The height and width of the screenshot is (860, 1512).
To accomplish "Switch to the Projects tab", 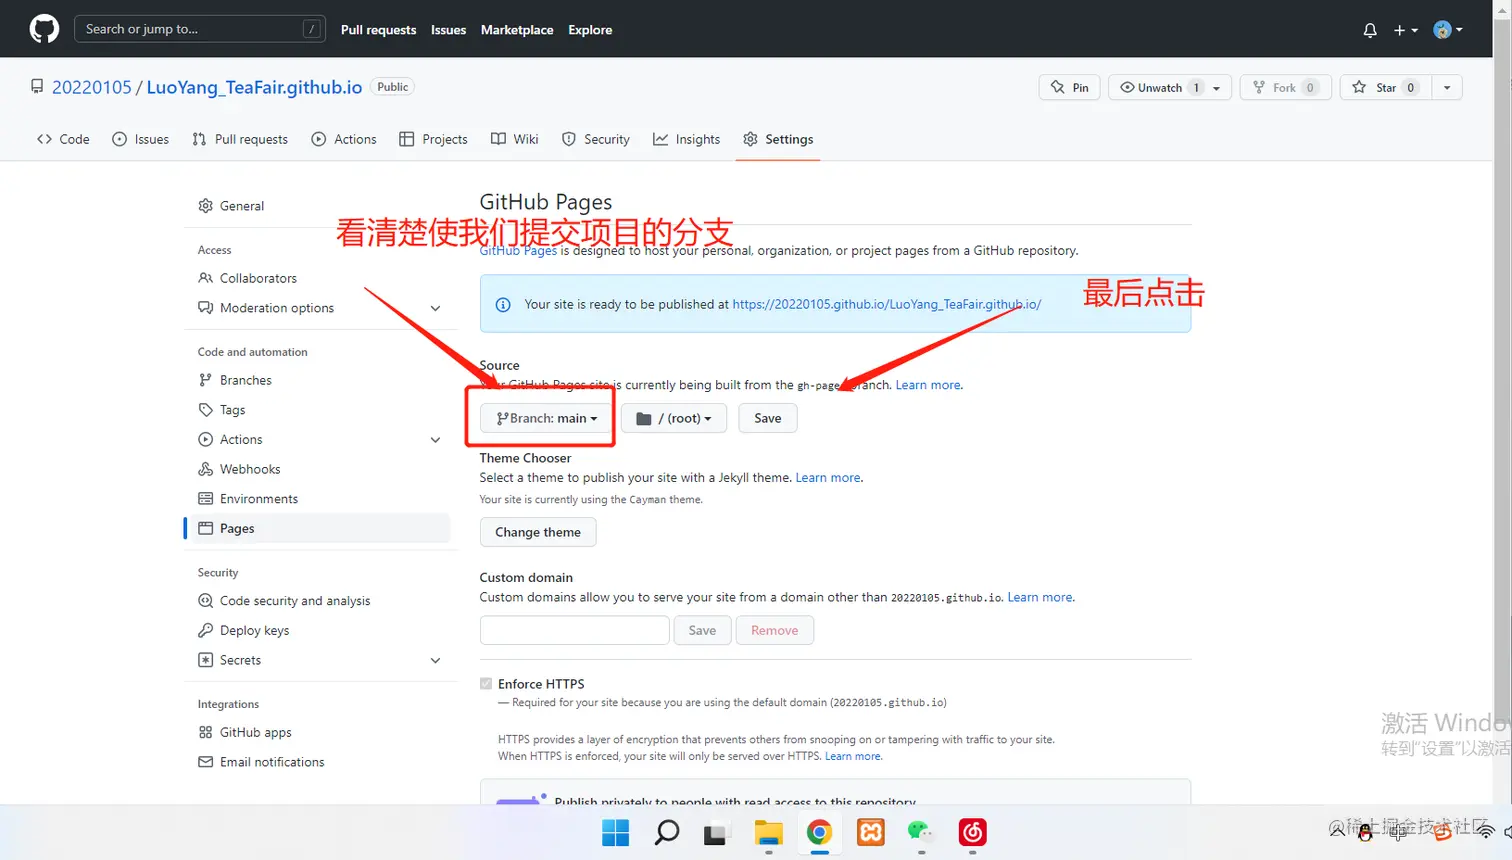I will click(x=433, y=139).
